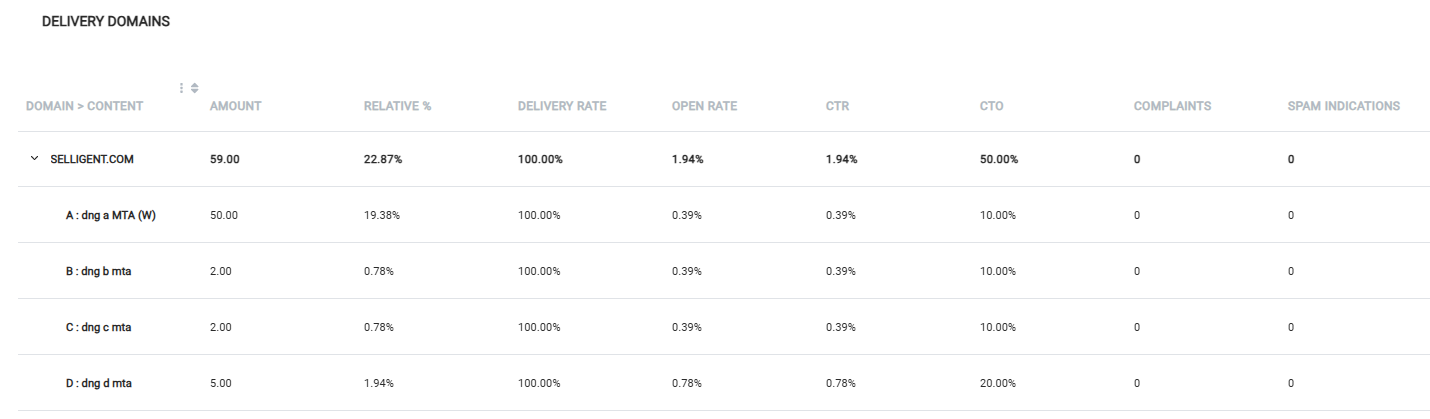This screenshot has height=419, width=1430.
Task: Sort by DELIVERY RATE column header
Action: [x=561, y=107]
